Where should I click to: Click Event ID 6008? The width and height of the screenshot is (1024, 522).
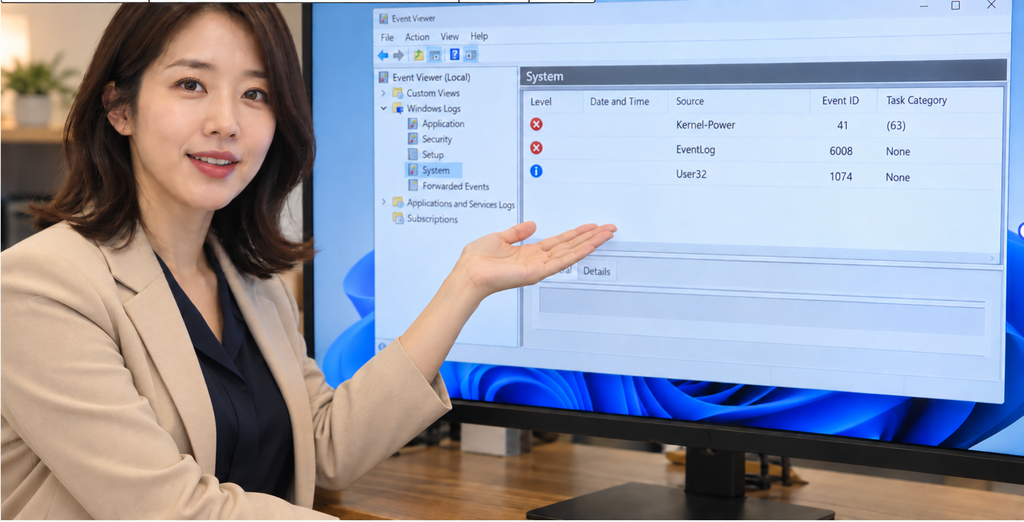[x=841, y=151]
